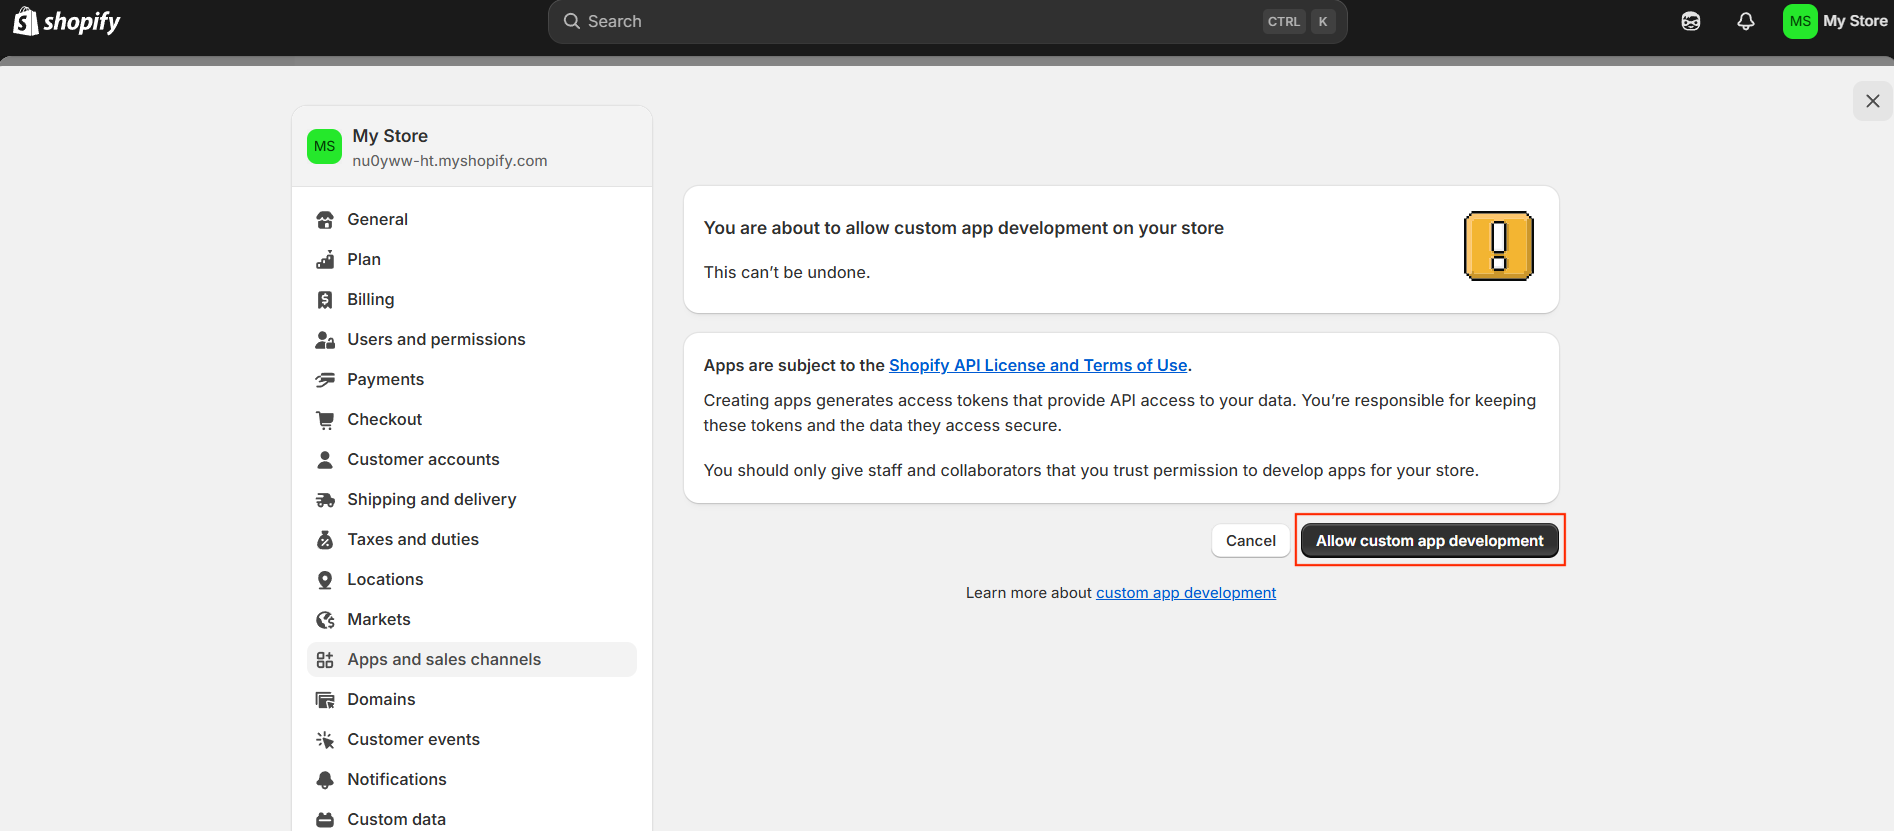This screenshot has width=1894, height=831.
Task: Go to Billing settings
Action: coord(472,299)
